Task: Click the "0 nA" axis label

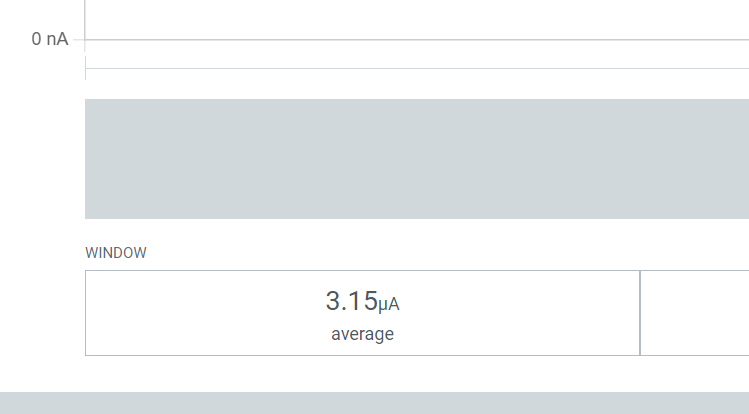Action: (x=50, y=40)
